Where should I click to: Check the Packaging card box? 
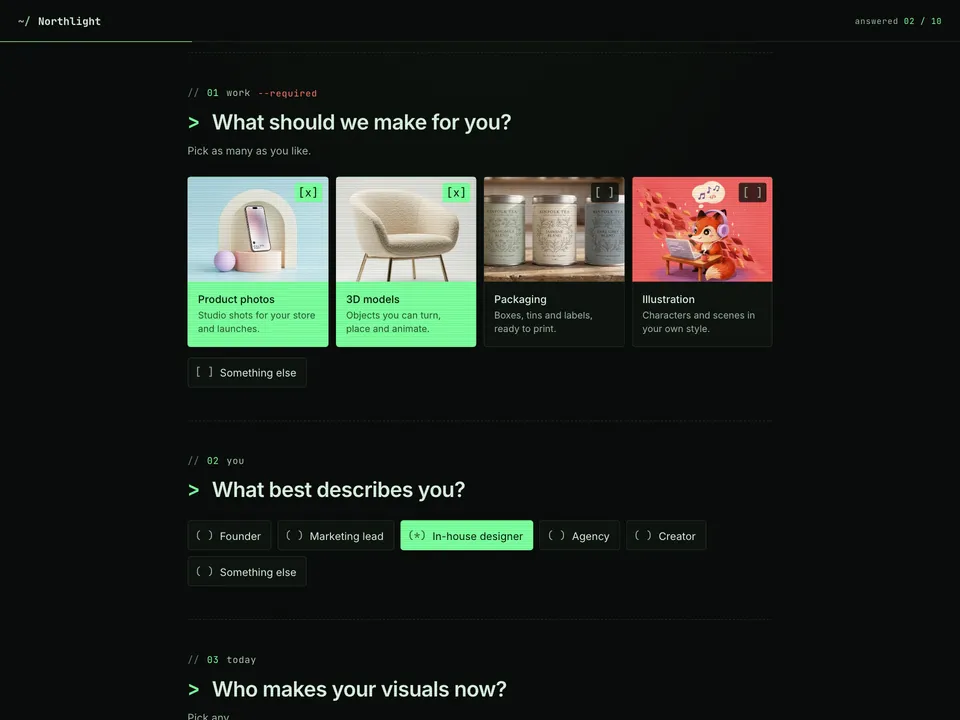[x=604, y=193]
